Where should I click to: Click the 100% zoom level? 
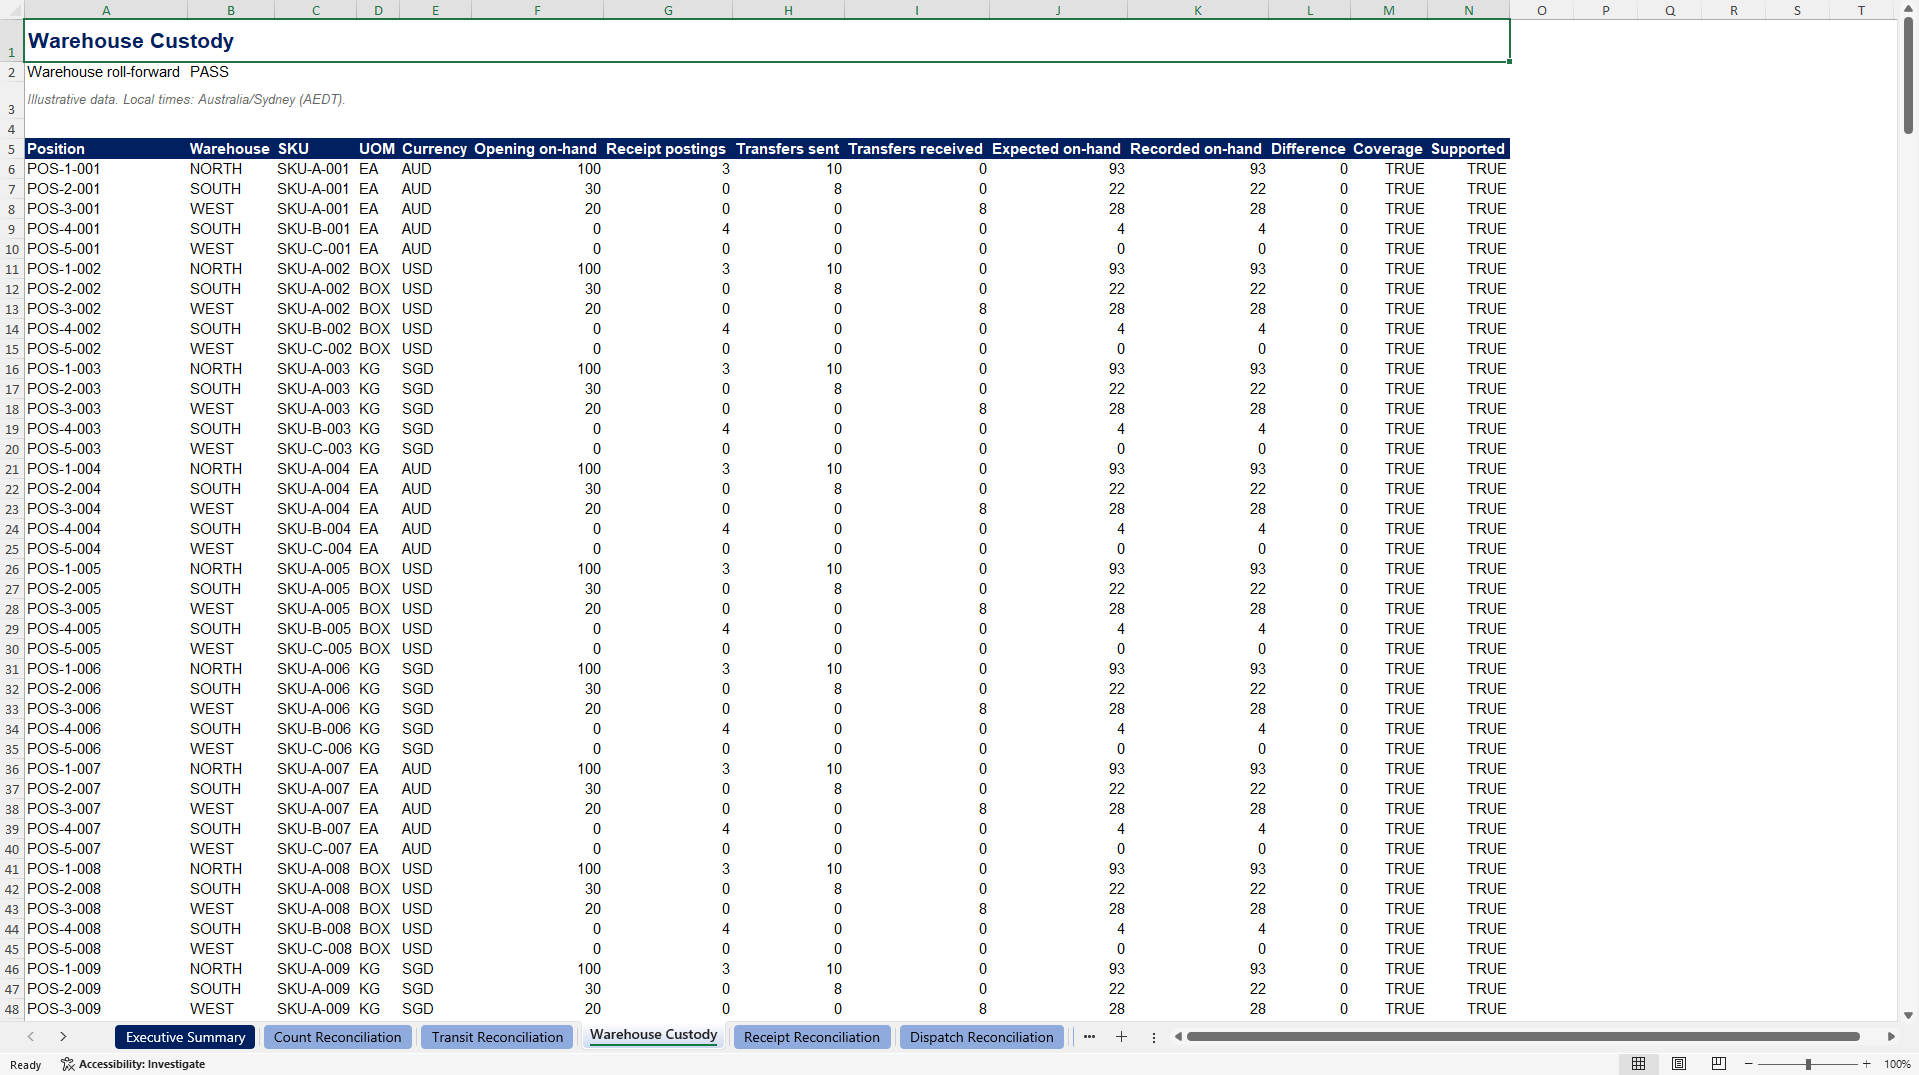point(1897,1064)
